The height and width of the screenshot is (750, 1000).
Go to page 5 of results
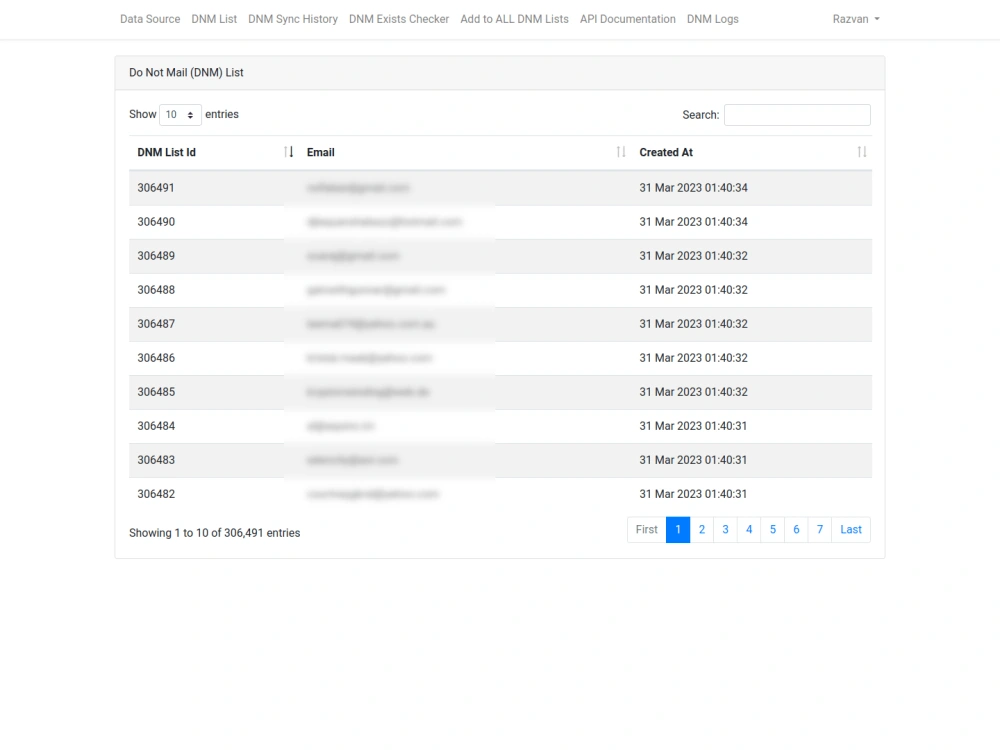coord(772,529)
